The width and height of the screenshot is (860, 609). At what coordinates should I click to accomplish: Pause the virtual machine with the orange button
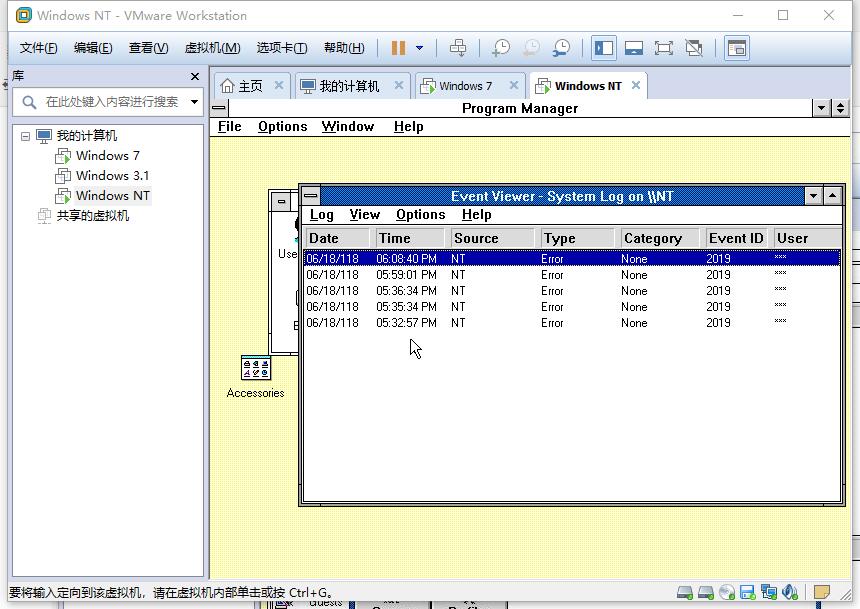click(x=398, y=48)
